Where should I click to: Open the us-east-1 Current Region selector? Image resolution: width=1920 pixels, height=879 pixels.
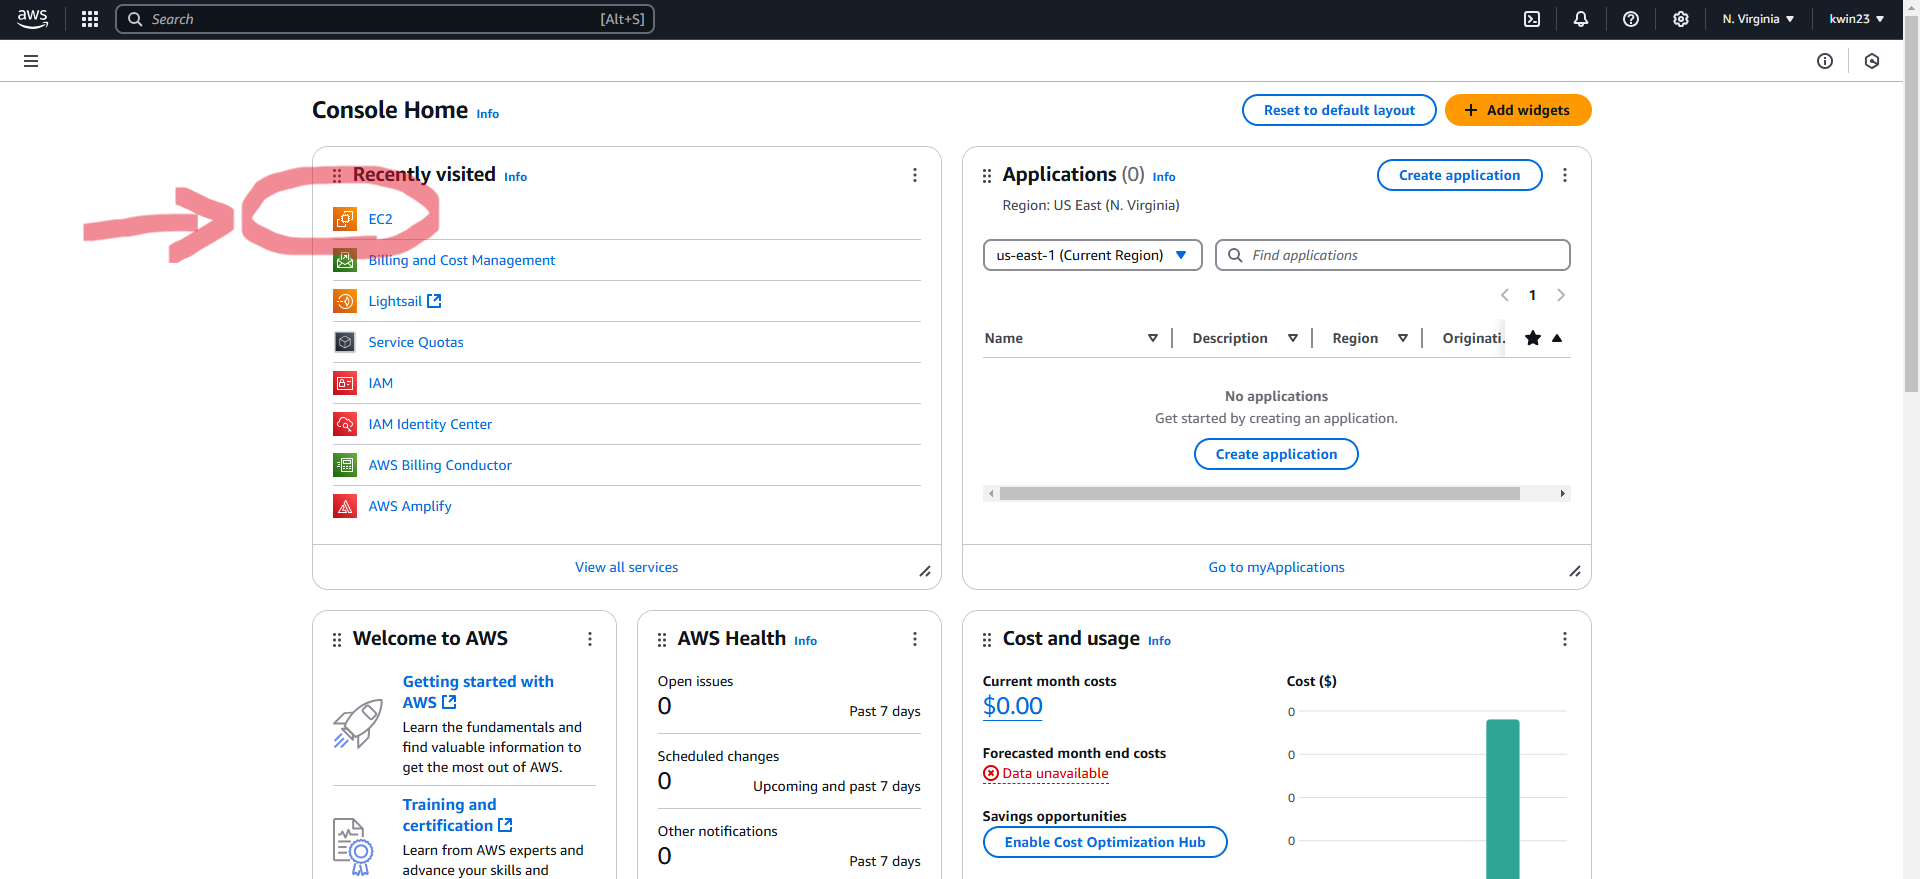pyautogui.click(x=1092, y=255)
